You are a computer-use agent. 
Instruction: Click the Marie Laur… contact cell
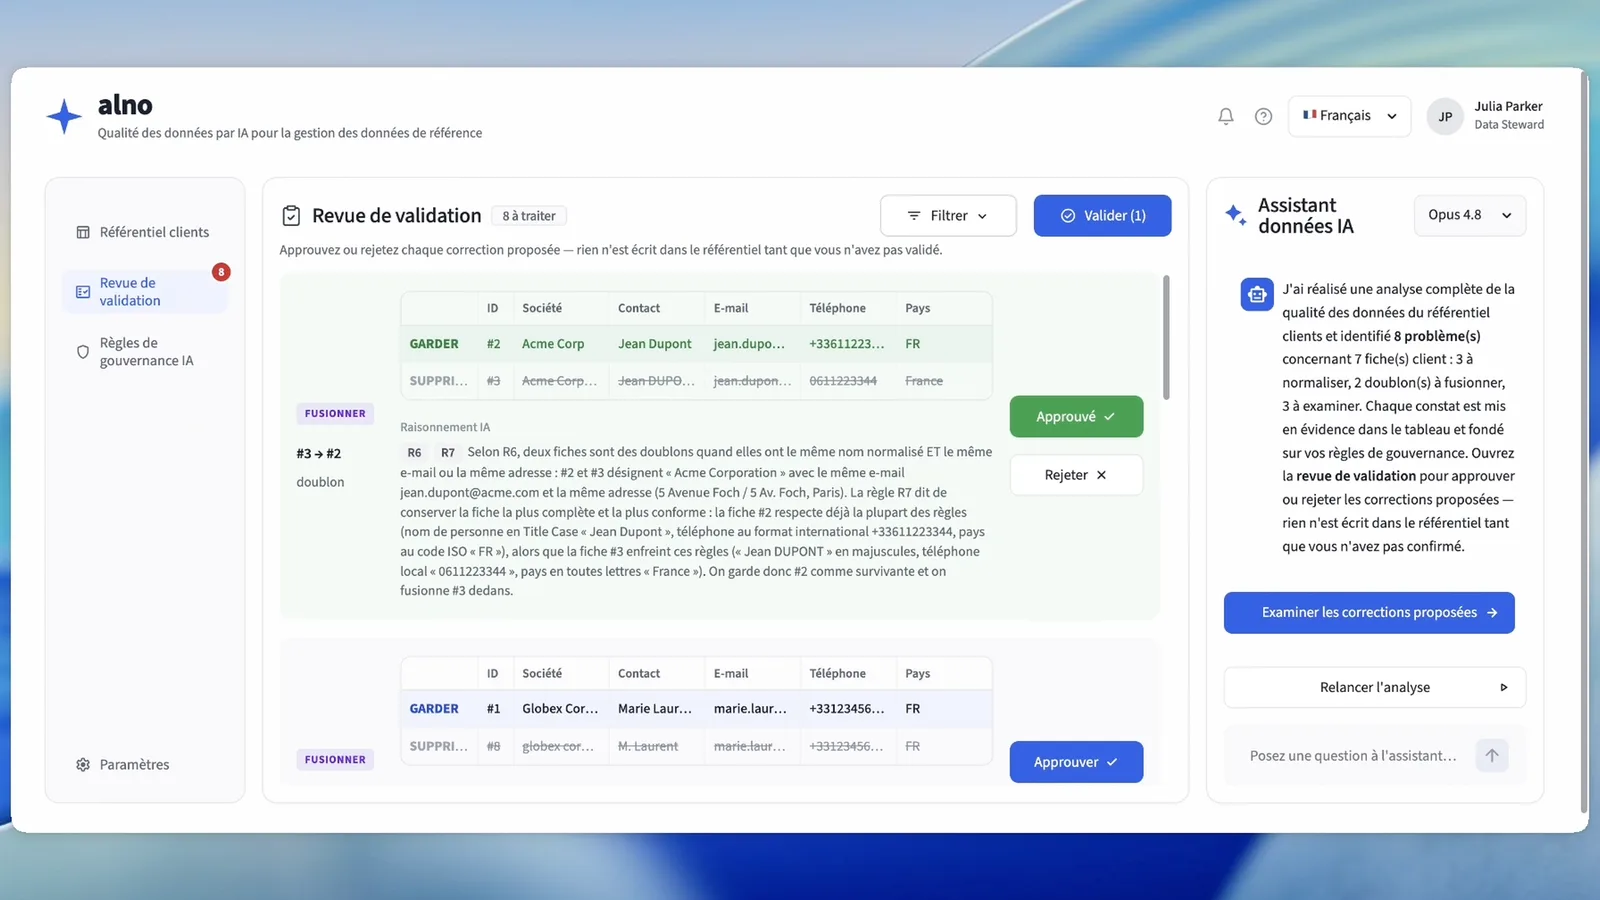[x=655, y=709]
